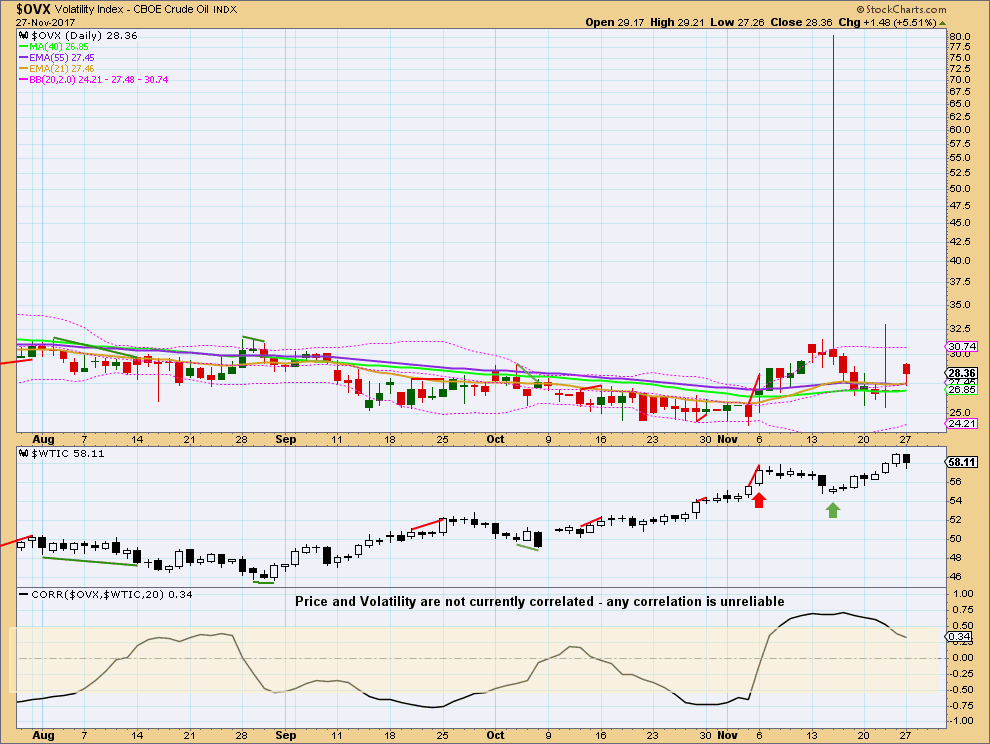Click the red up arrow on WTIC panel
The height and width of the screenshot is (744, 990).
coord(759,500)
